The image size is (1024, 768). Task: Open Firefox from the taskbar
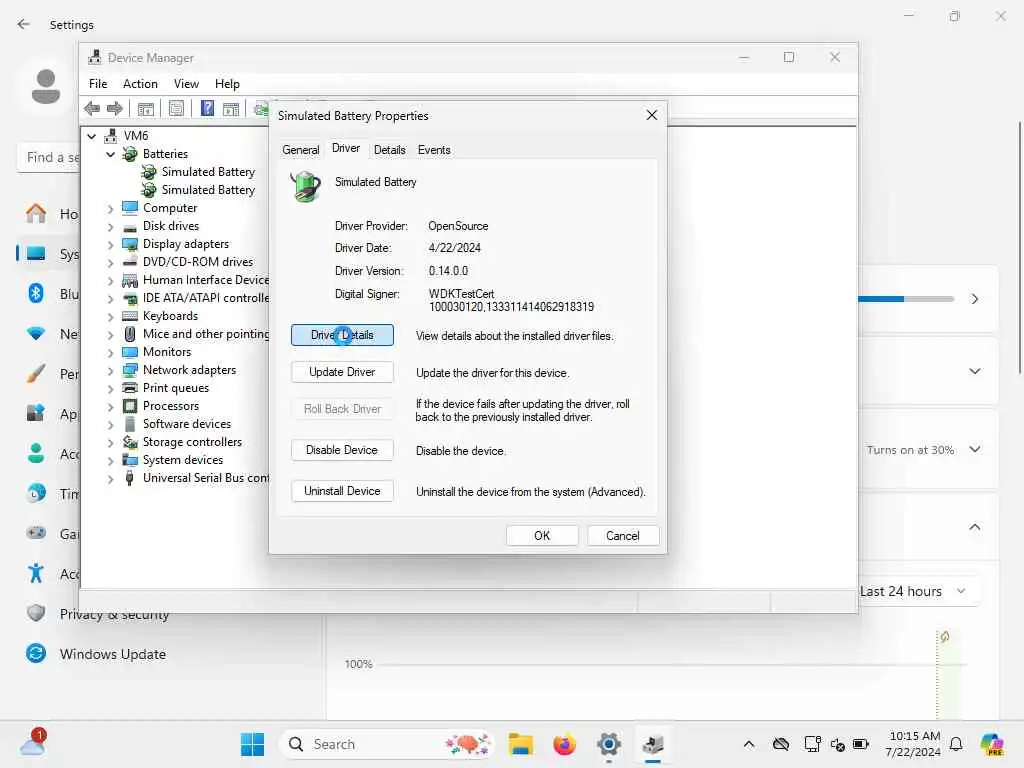564,744
